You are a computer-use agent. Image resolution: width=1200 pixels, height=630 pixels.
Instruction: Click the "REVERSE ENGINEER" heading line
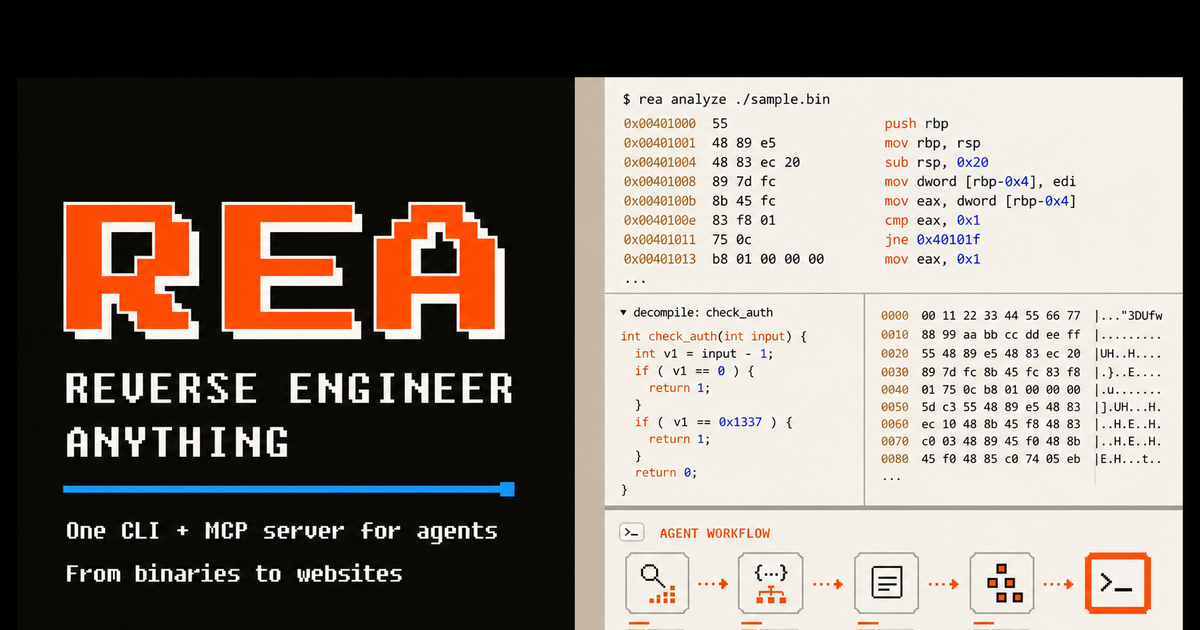coord(289,388)
